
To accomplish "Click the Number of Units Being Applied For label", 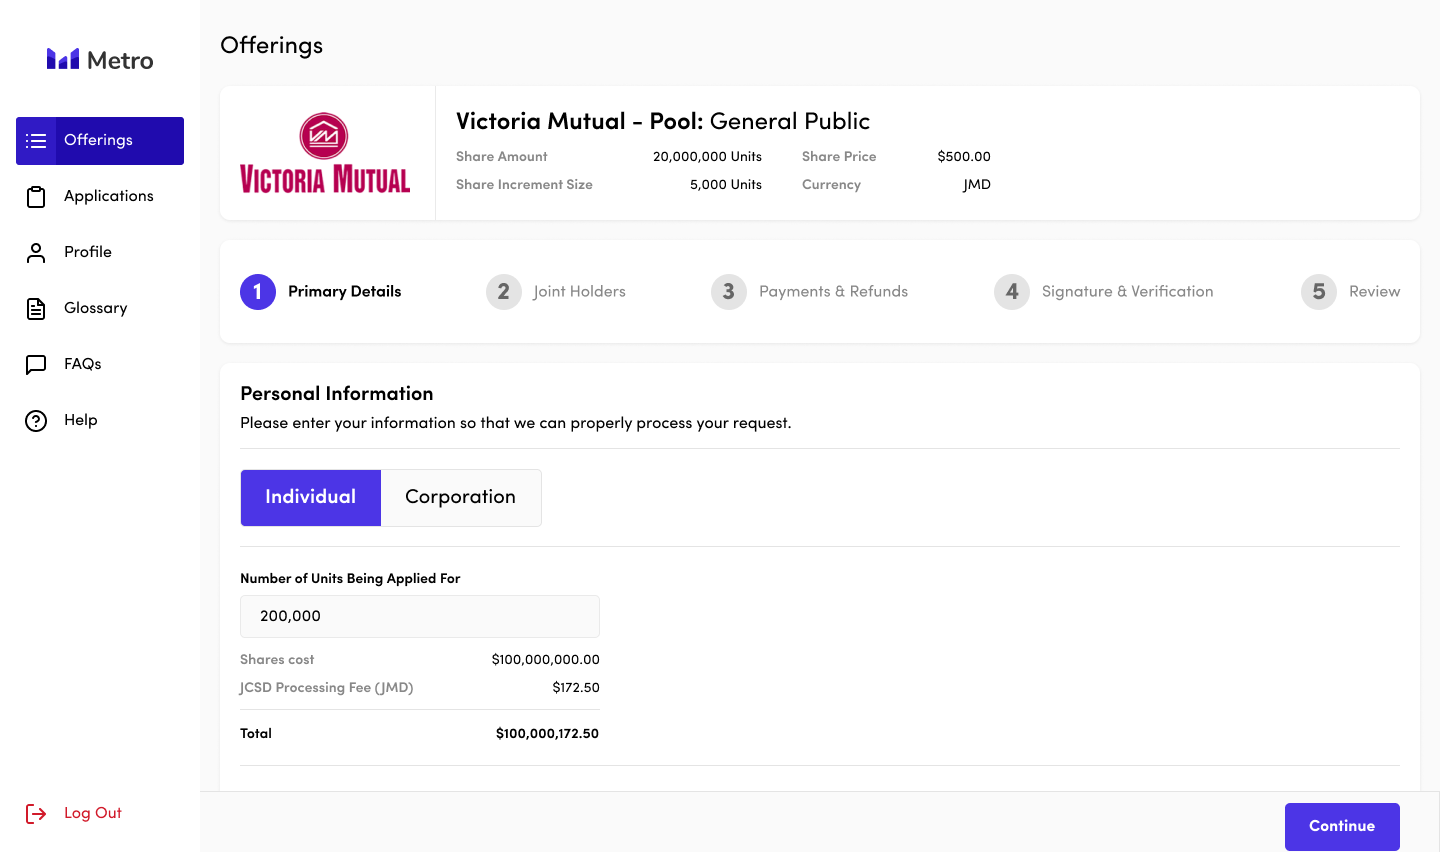I will click(350, 579).
